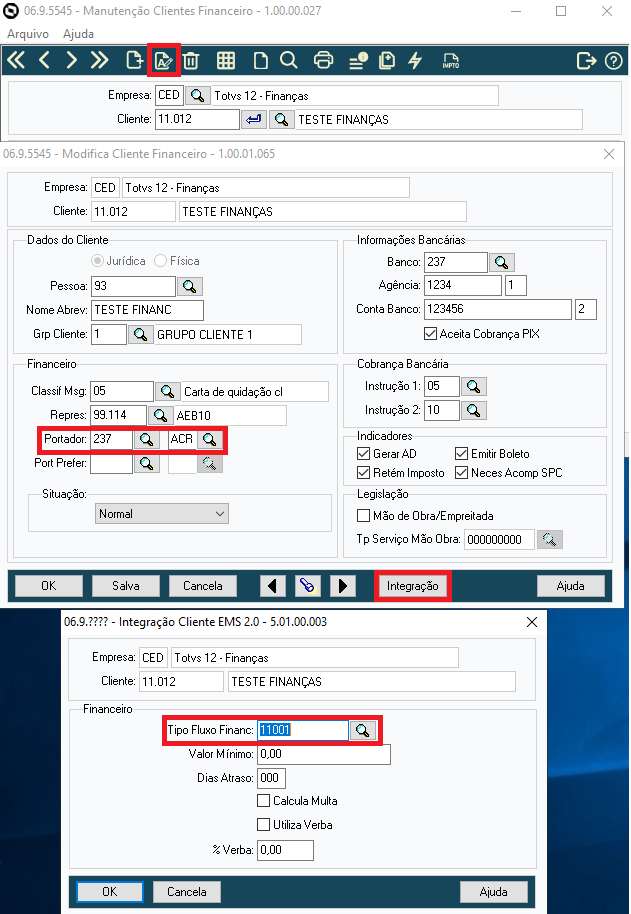Open lookup for Pessoa field
The image size is (631, 914).
[x=189, y=286]
